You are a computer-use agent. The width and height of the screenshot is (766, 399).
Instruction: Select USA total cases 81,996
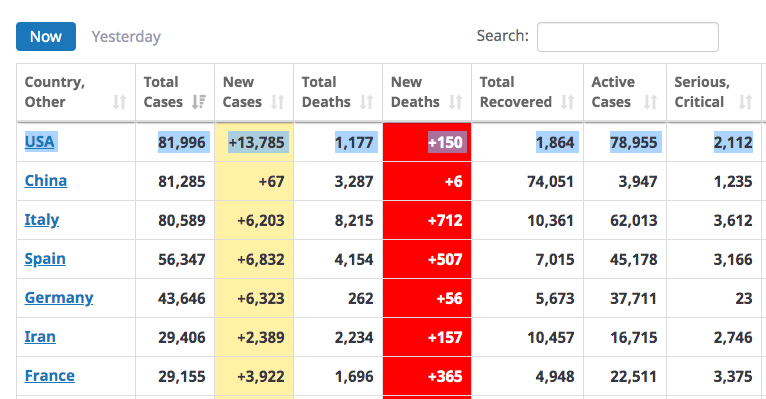[182, 142]
